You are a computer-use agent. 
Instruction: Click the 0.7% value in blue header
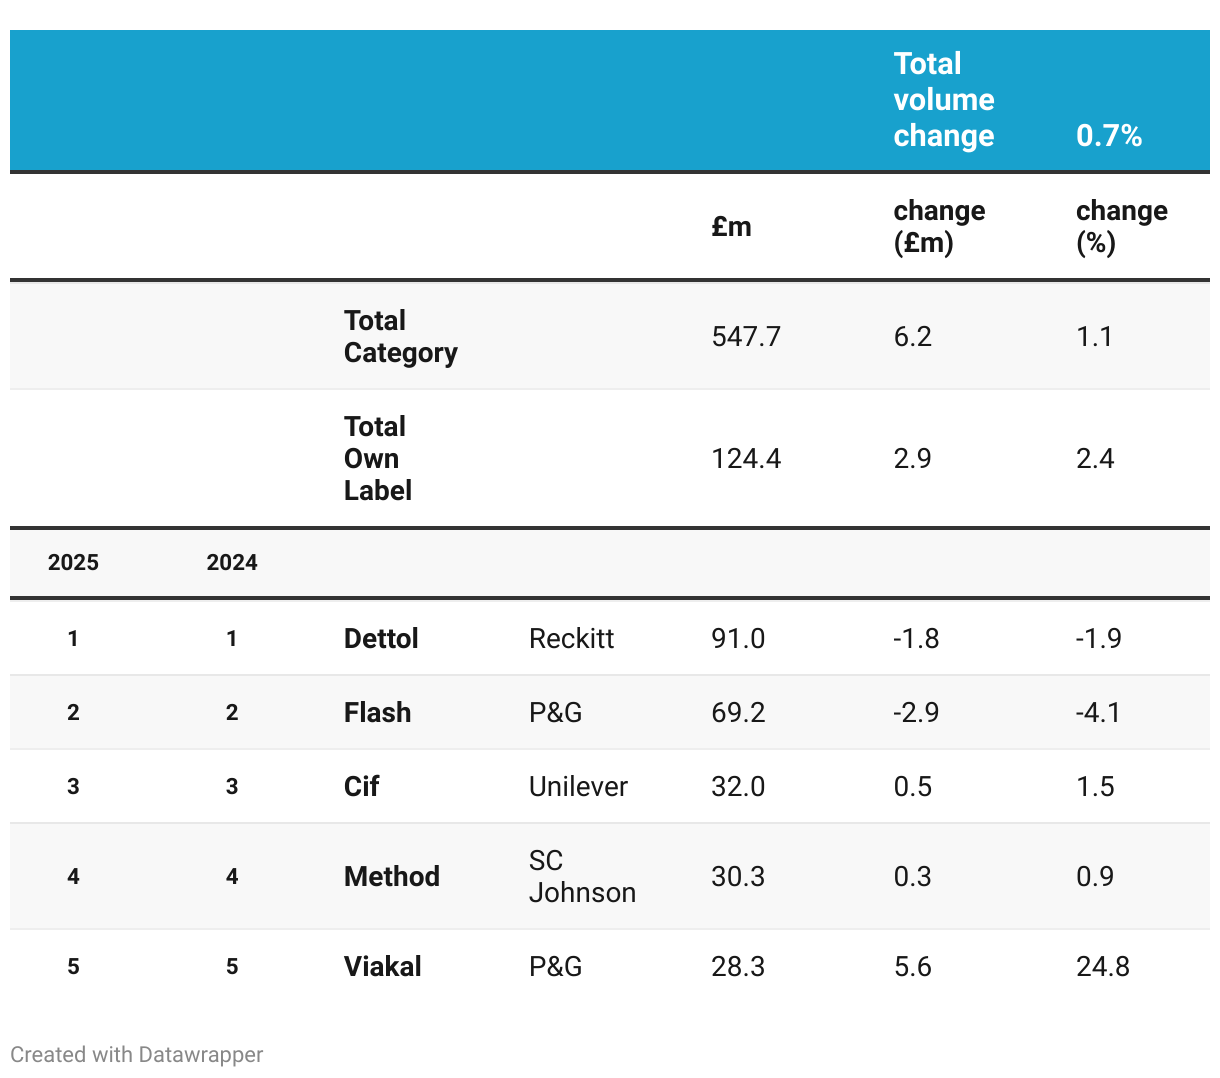click(1109, 135)
